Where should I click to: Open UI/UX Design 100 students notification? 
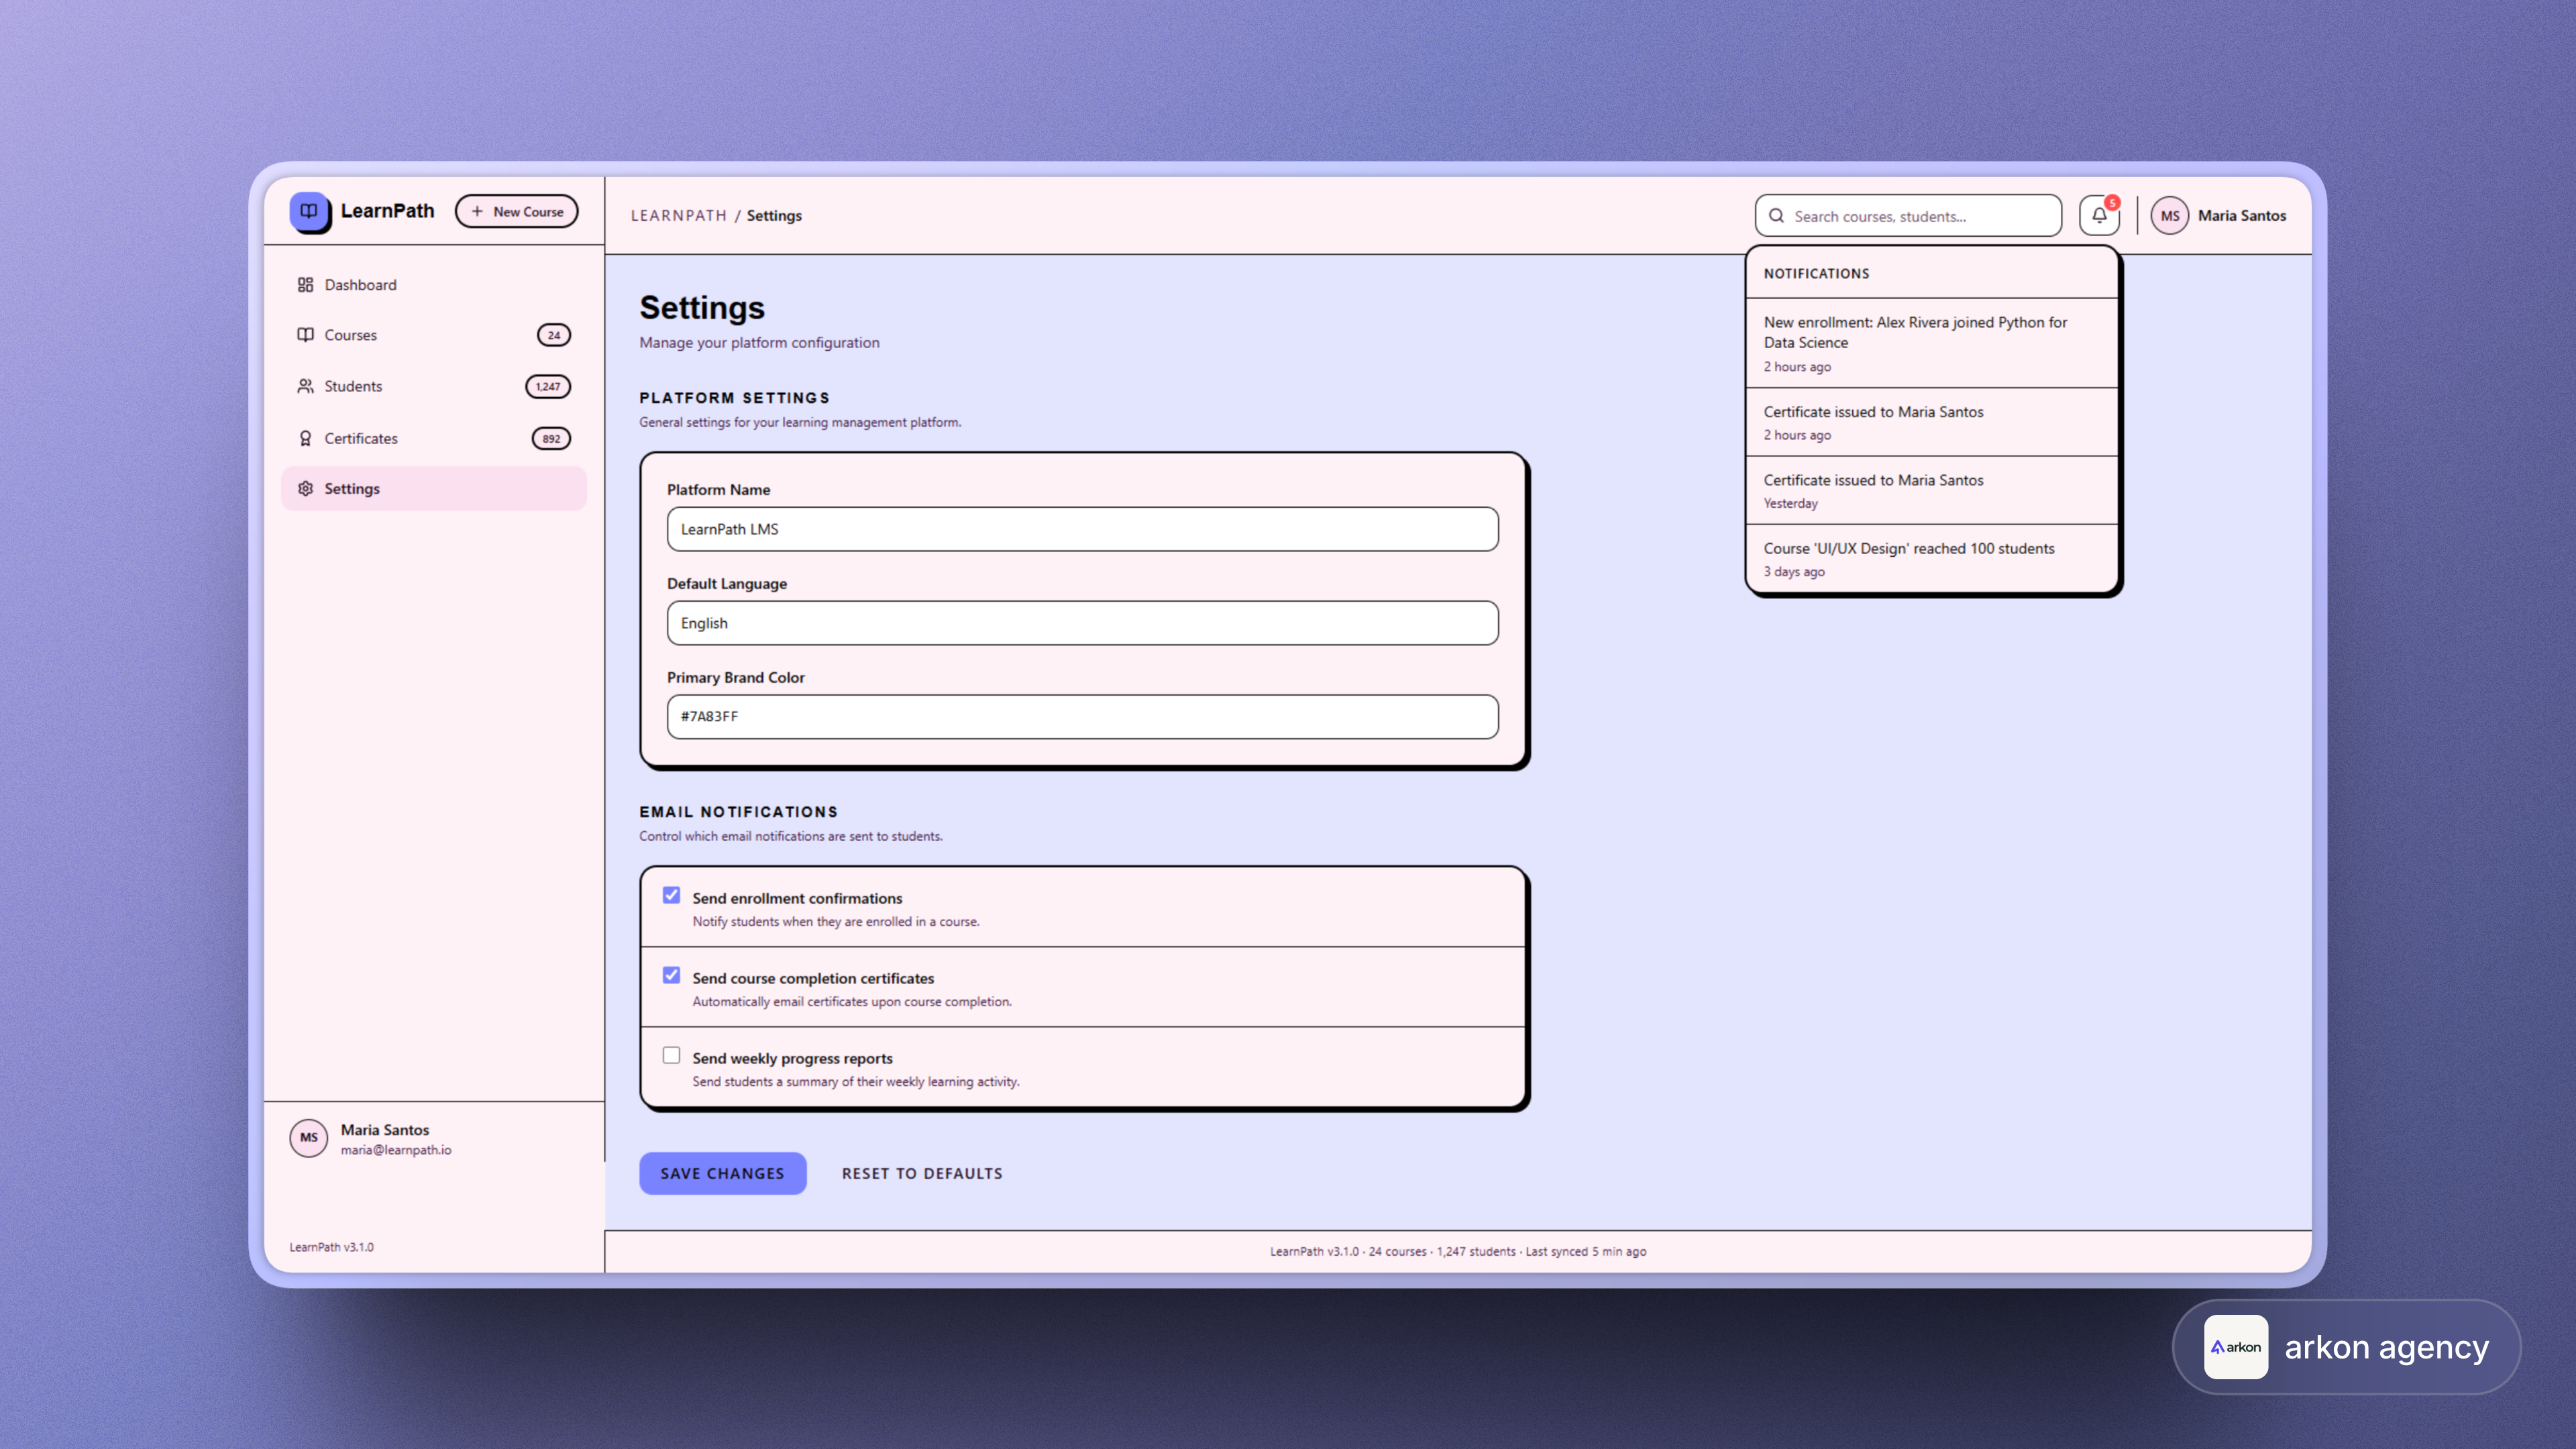[x=1931, y=559]
